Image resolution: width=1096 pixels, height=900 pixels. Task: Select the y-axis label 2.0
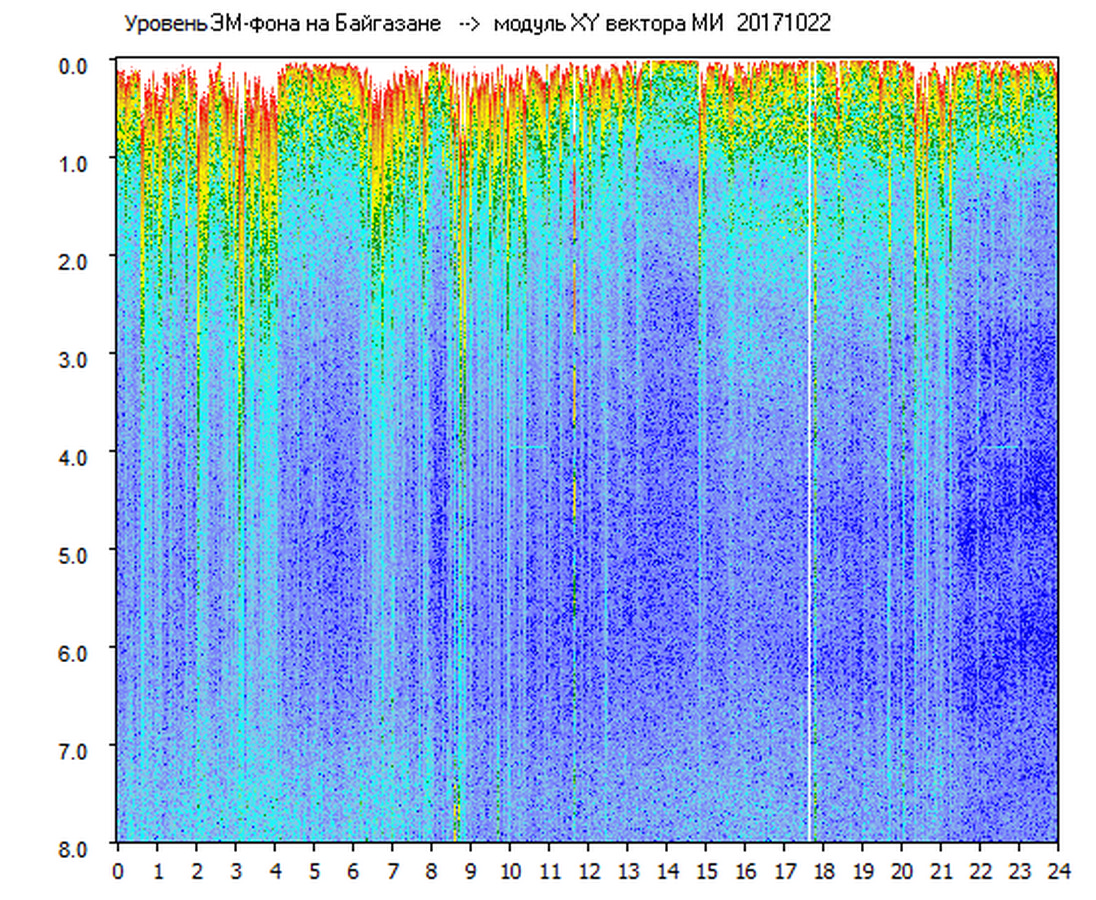[77, 260]
